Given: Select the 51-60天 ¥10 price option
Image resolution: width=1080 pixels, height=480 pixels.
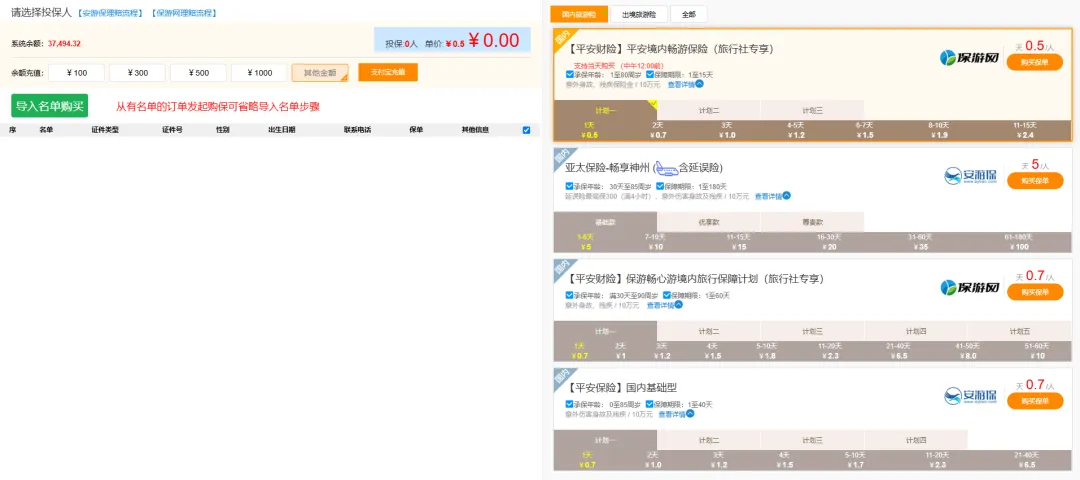Looking at the screenshot, I should (x=1037, y=351).
